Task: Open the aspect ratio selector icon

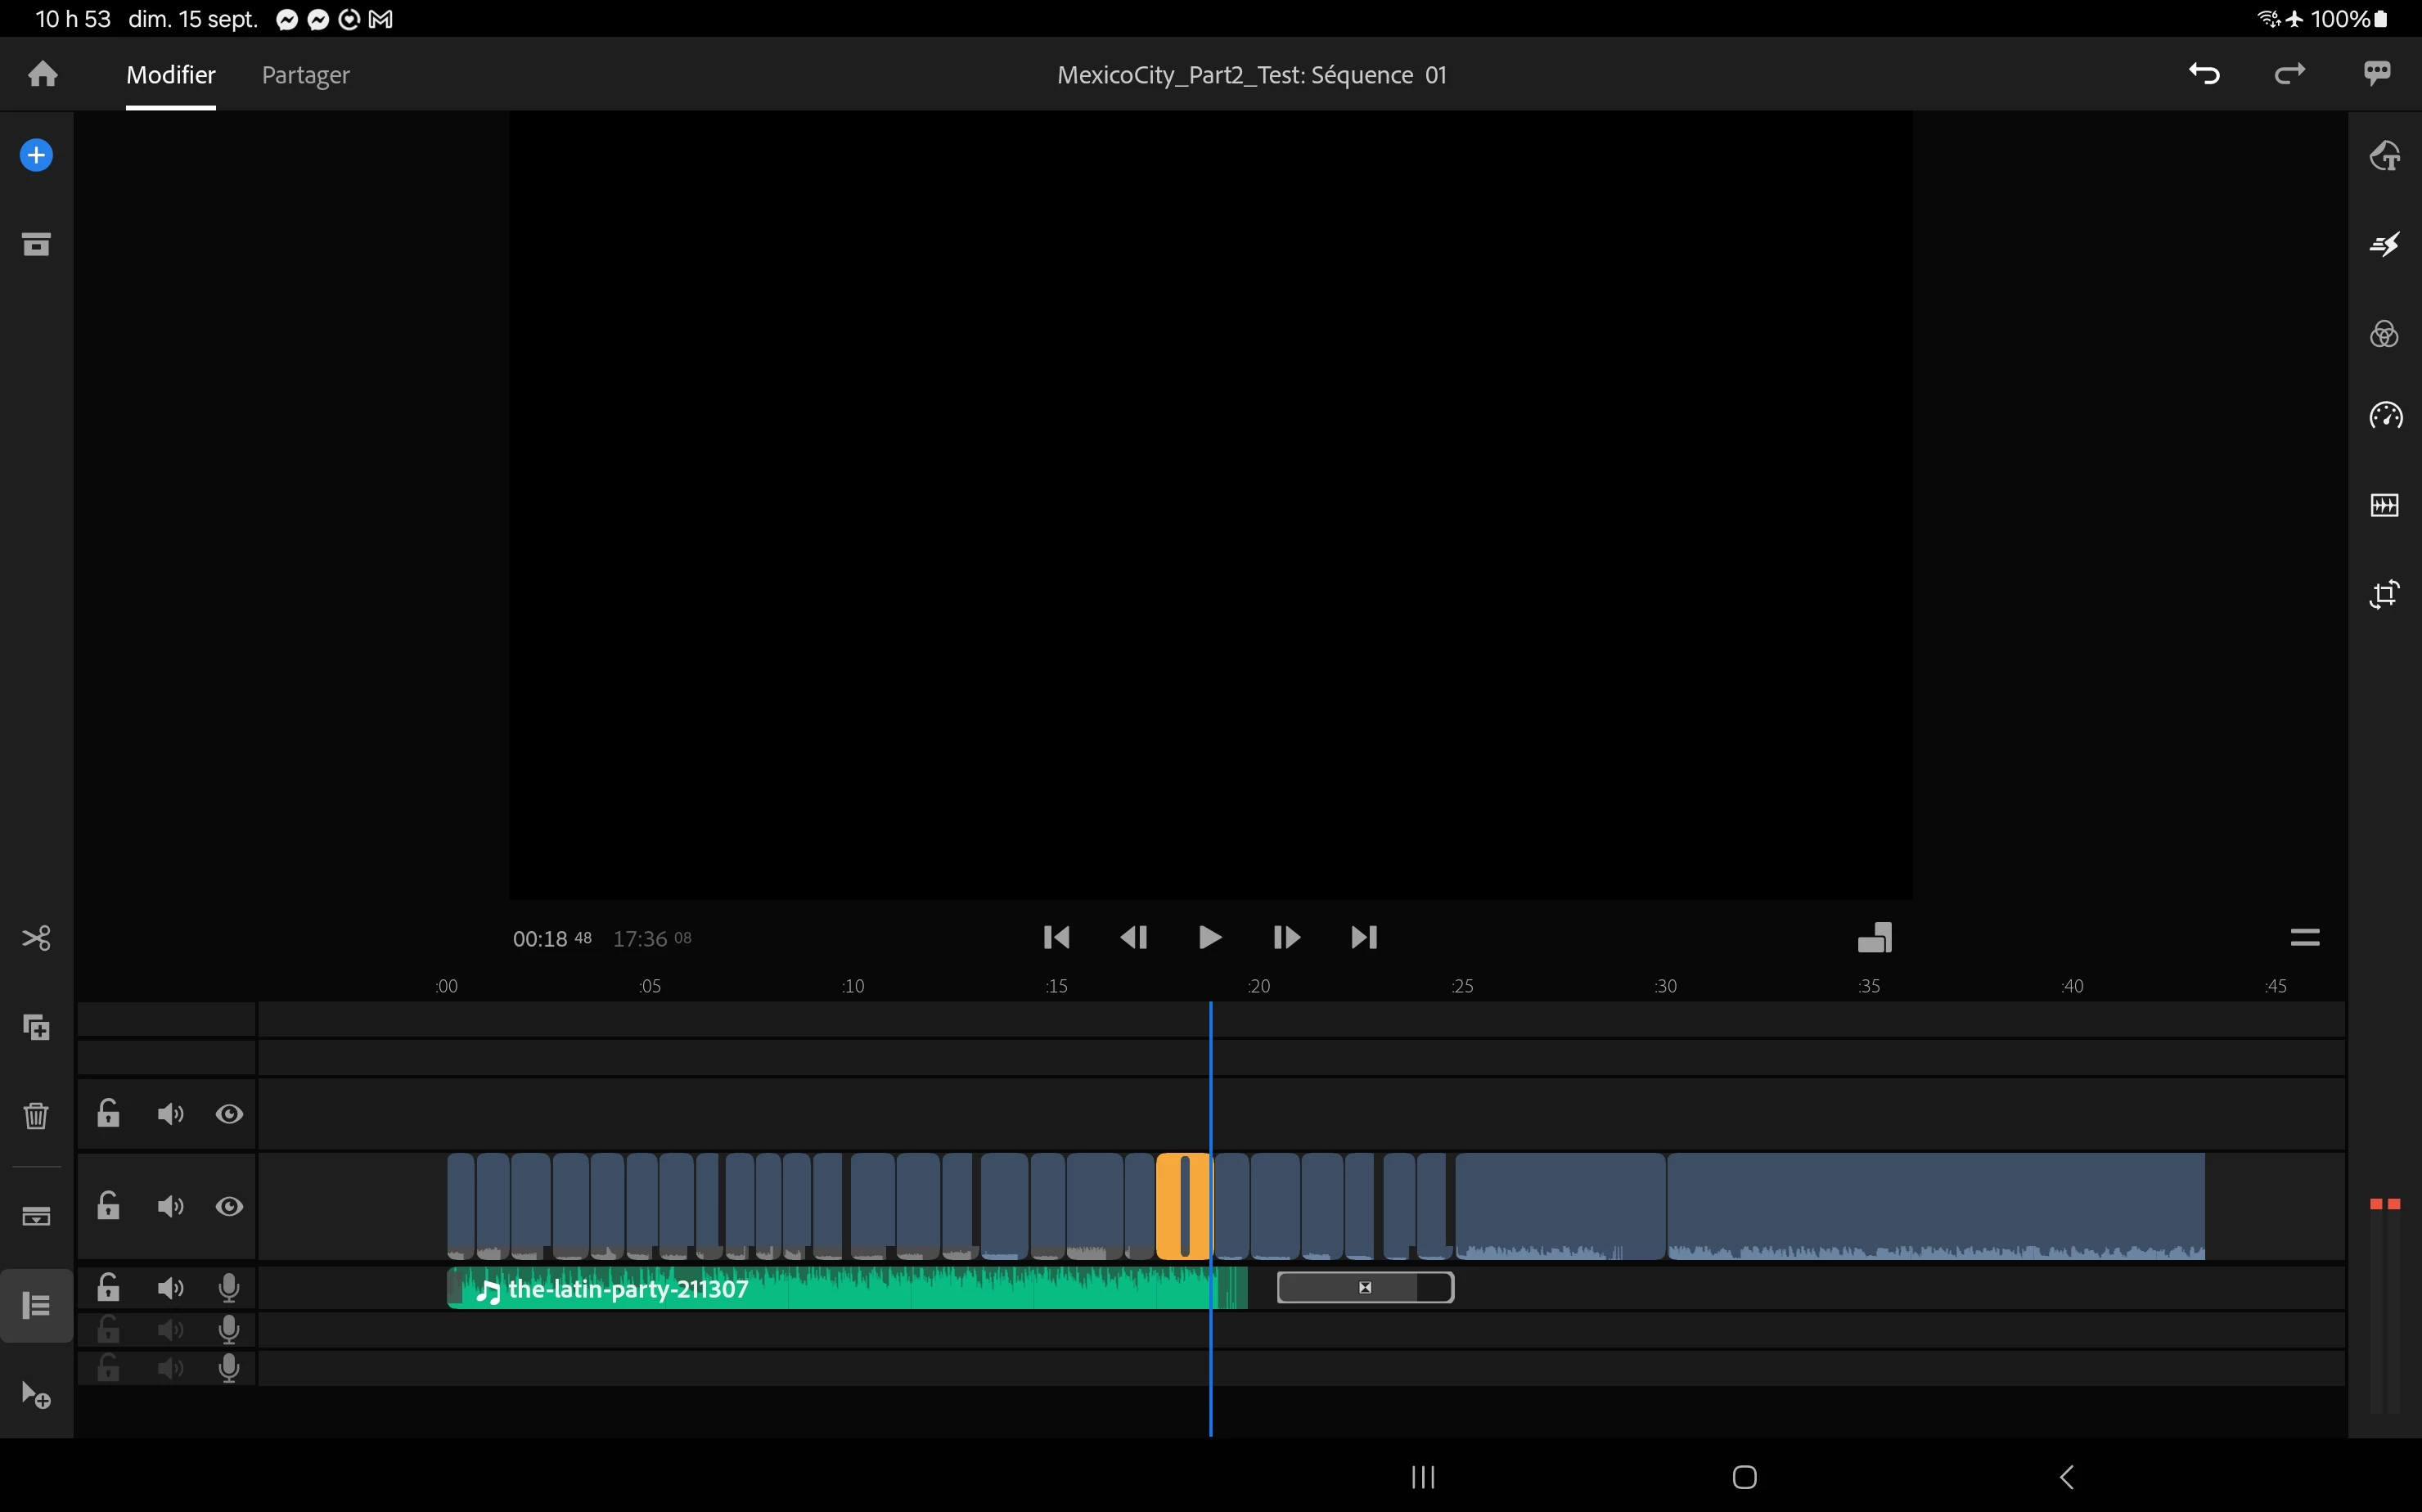Action: coord(1874,937)
